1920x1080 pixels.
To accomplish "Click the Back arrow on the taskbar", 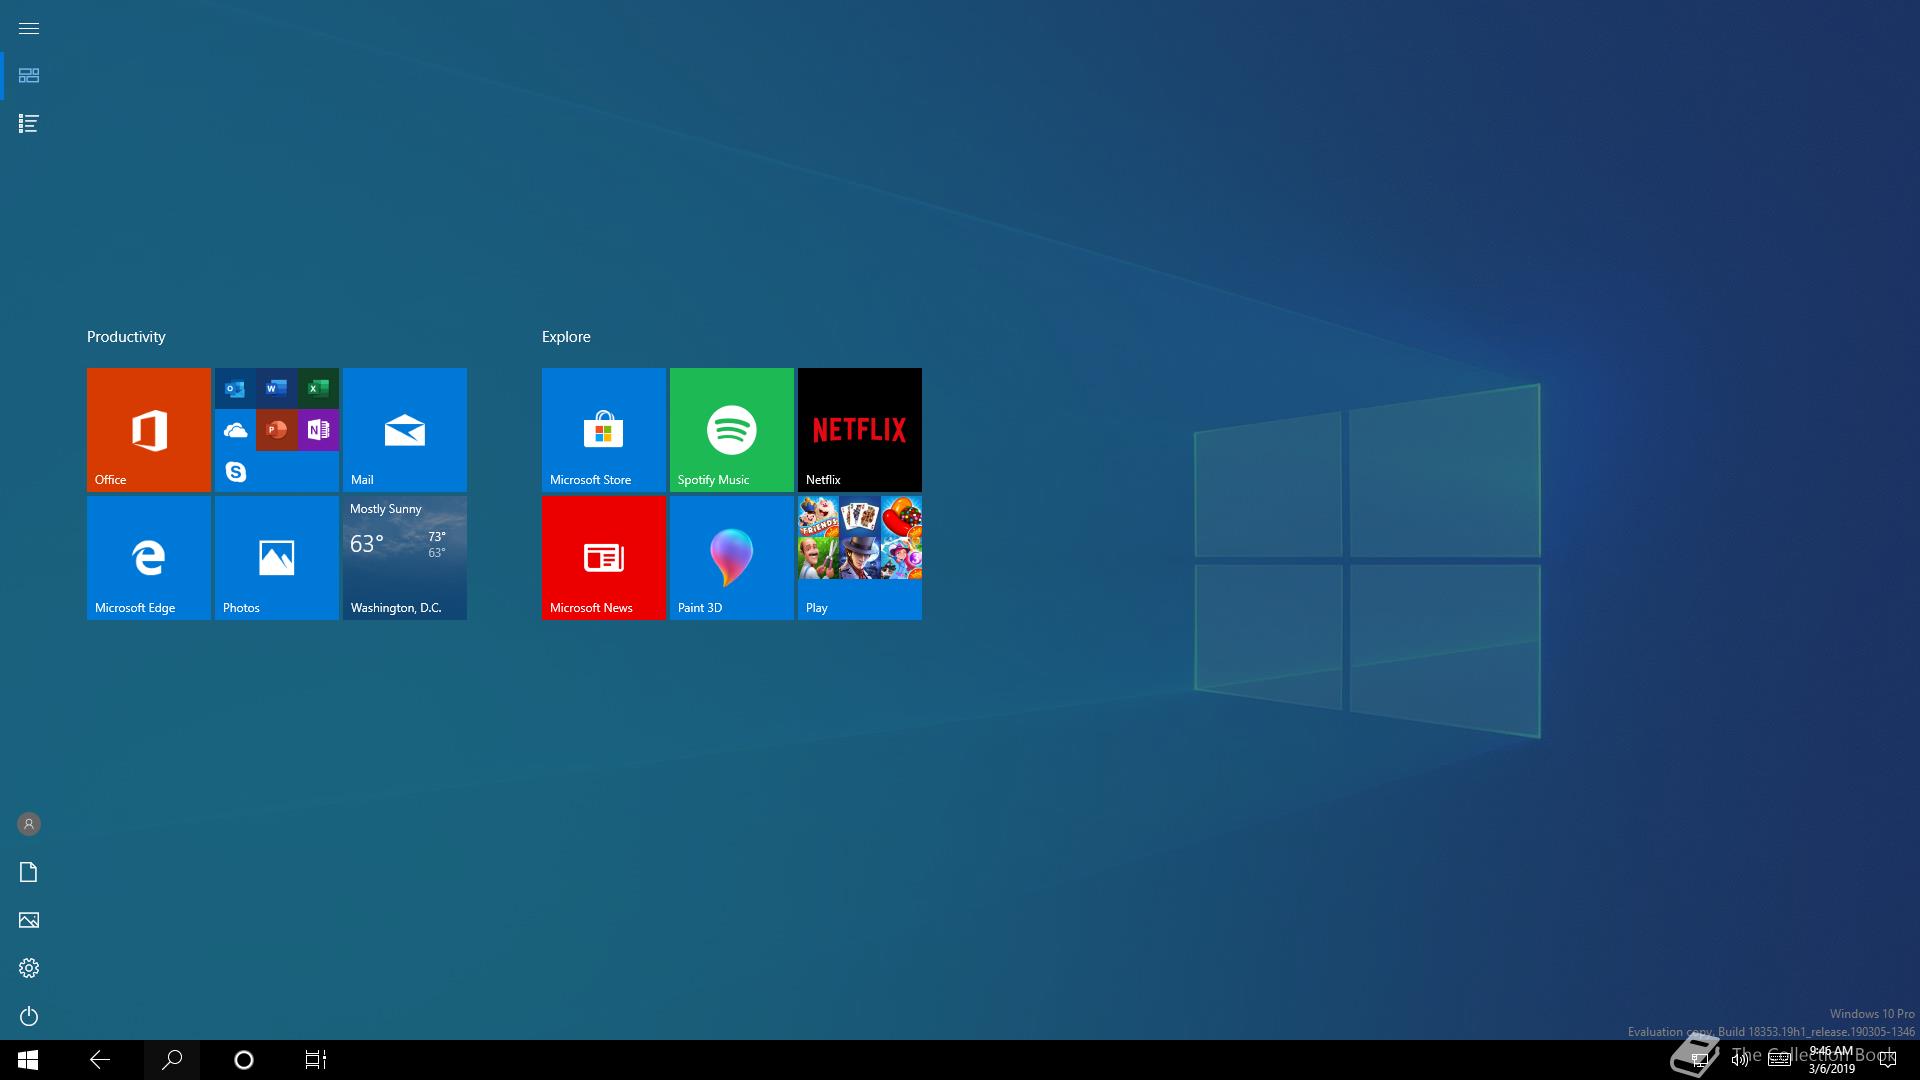I will [x=99, y=1059].
